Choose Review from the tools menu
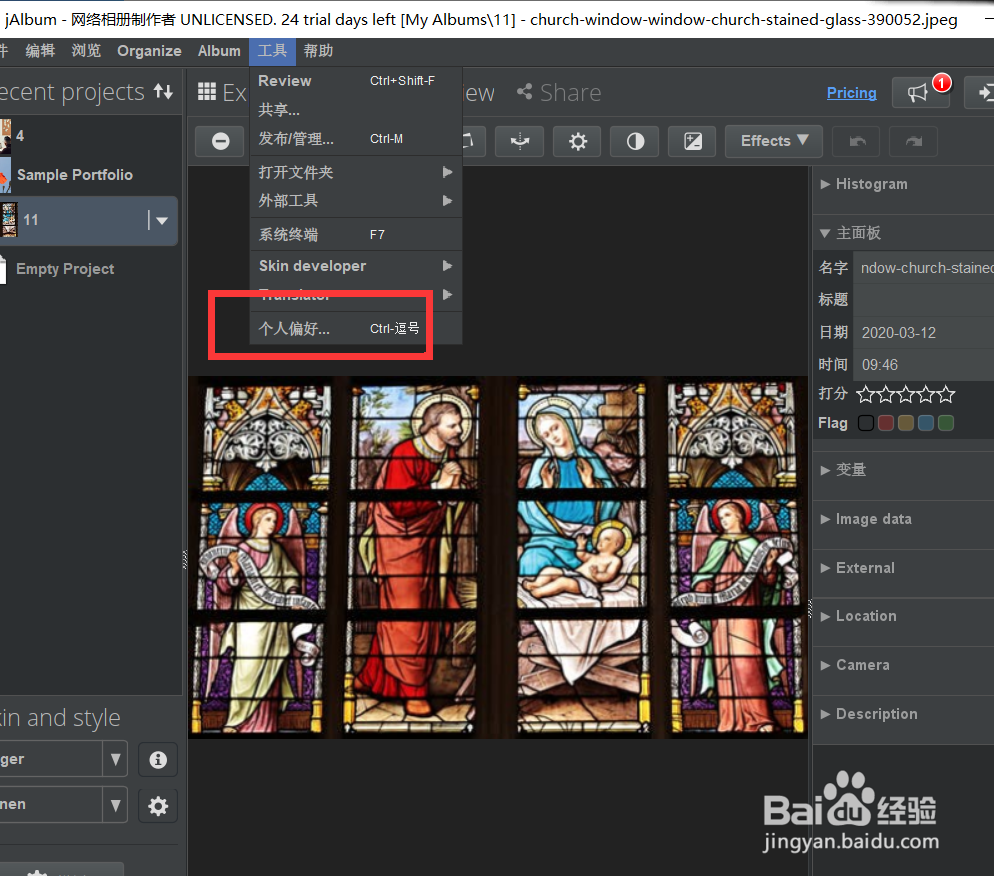This screenshot has height=876, width=994. pyautogui.click(x=356, y=81)
